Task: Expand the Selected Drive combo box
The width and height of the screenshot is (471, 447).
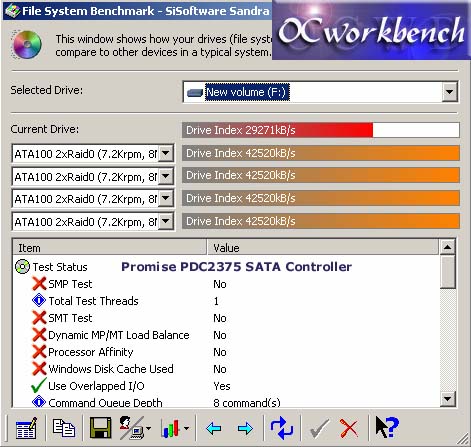Action: pos(449,92)
